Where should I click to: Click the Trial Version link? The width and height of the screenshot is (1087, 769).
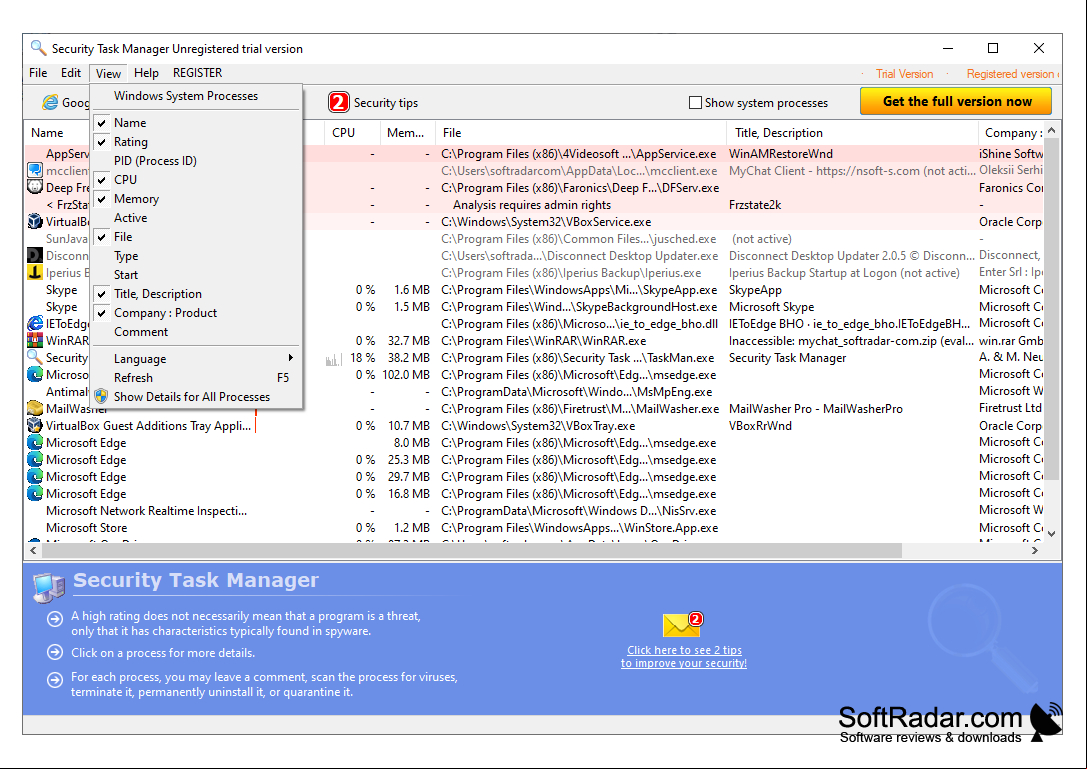point(904,74)
